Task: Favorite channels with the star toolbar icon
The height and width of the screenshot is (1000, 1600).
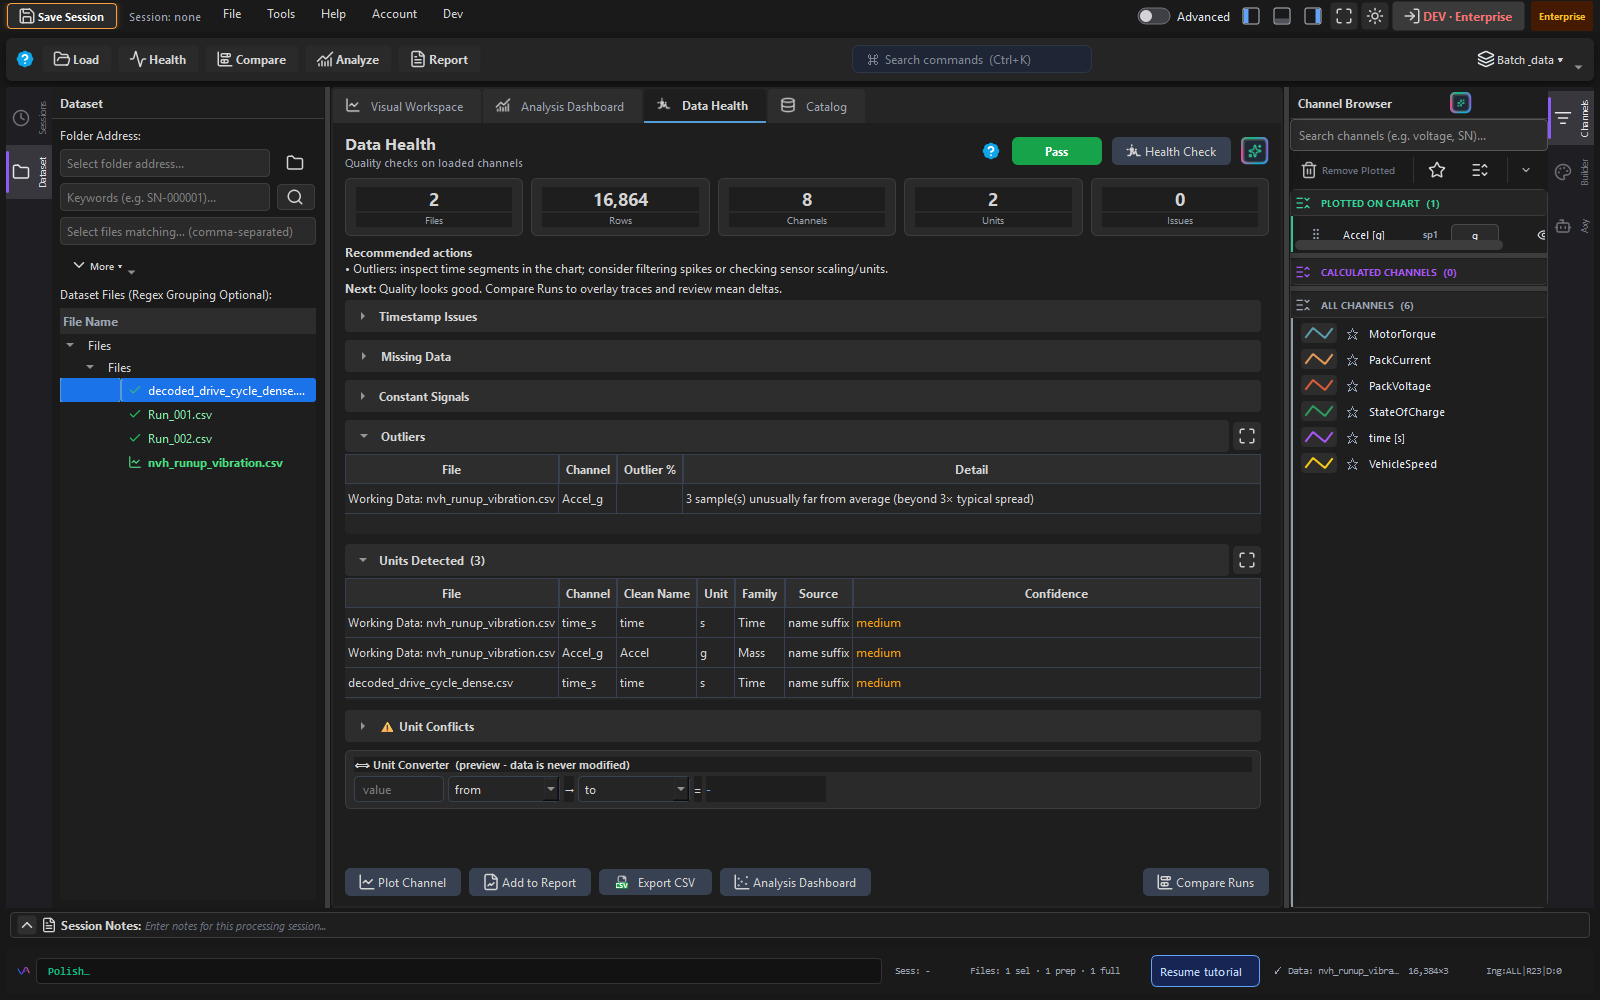Action: pos(1437,170)
